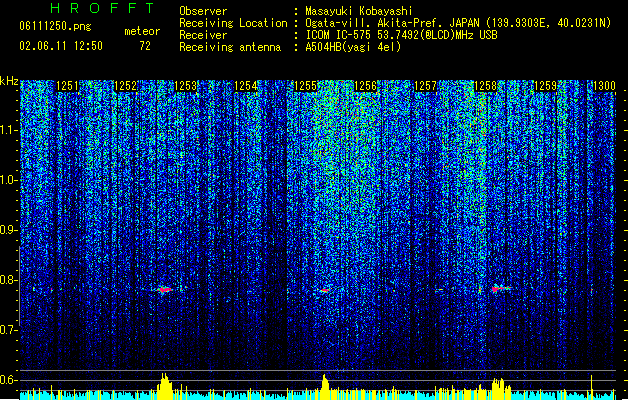Click the red meteor echo near marker 1258

500,288
